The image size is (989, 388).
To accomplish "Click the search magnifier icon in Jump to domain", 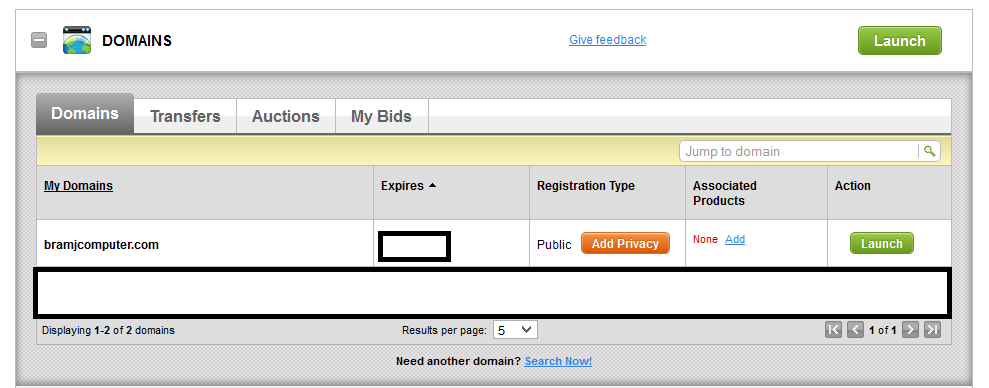I will tap(929, 151).
